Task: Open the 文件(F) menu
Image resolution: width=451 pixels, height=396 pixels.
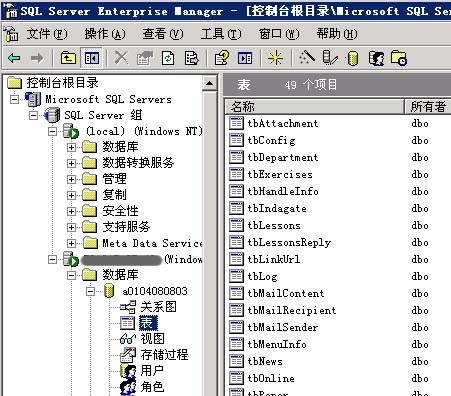Action: coord(47,34)
